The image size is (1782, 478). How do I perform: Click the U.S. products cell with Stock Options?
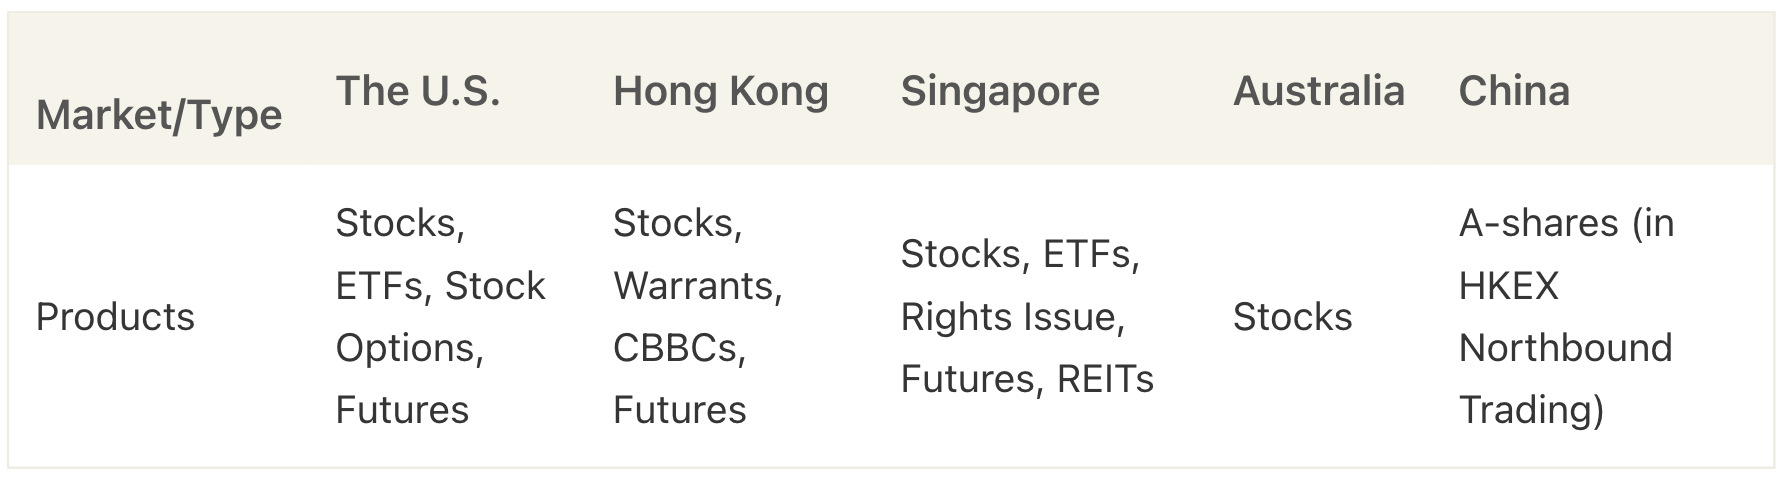(440, 316)
